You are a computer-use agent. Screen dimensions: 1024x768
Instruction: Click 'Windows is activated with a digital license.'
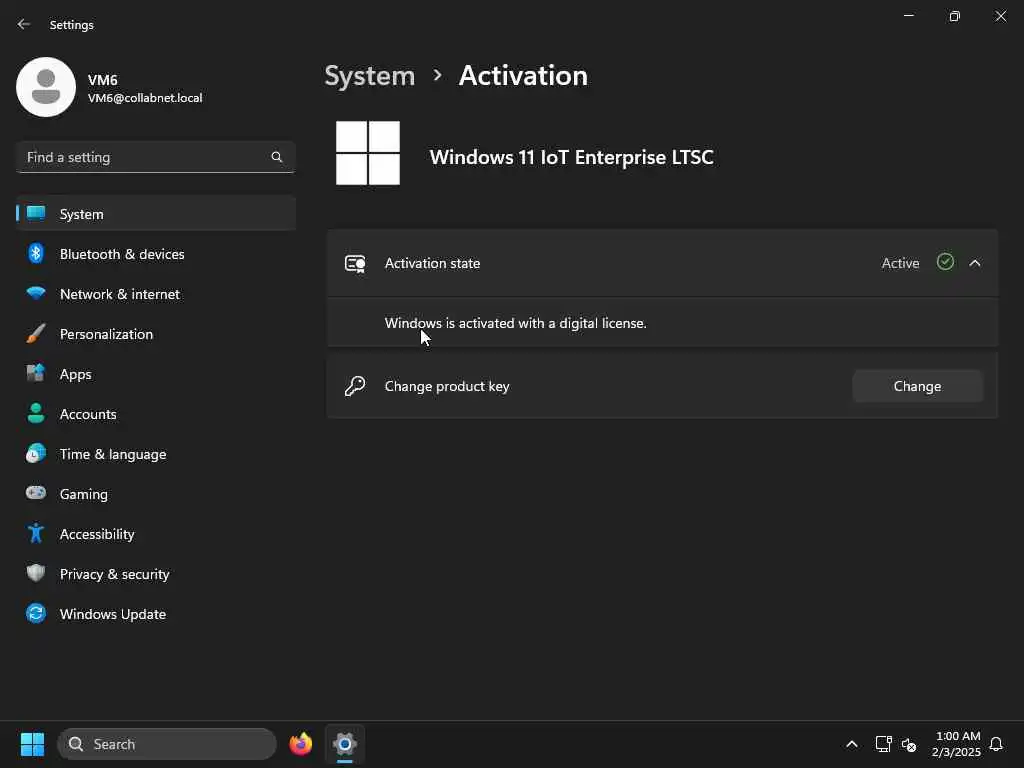pyautogui.click(x=515, y=323)
